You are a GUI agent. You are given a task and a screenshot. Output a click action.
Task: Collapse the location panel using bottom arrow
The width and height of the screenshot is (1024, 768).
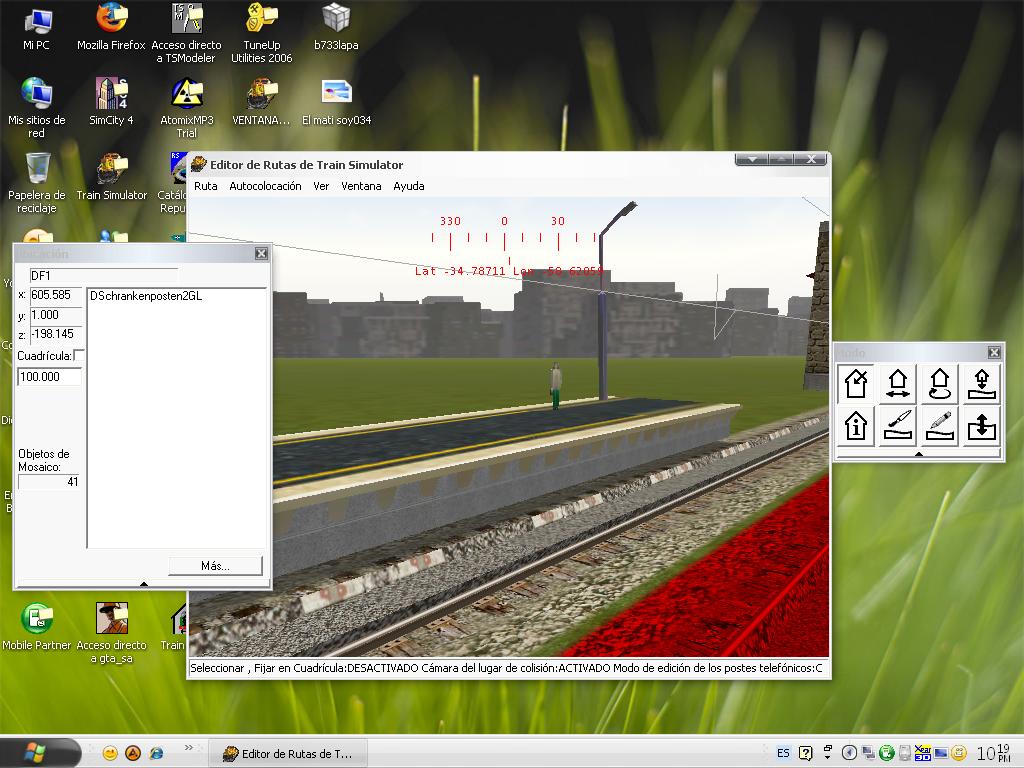tap(144, 583)
